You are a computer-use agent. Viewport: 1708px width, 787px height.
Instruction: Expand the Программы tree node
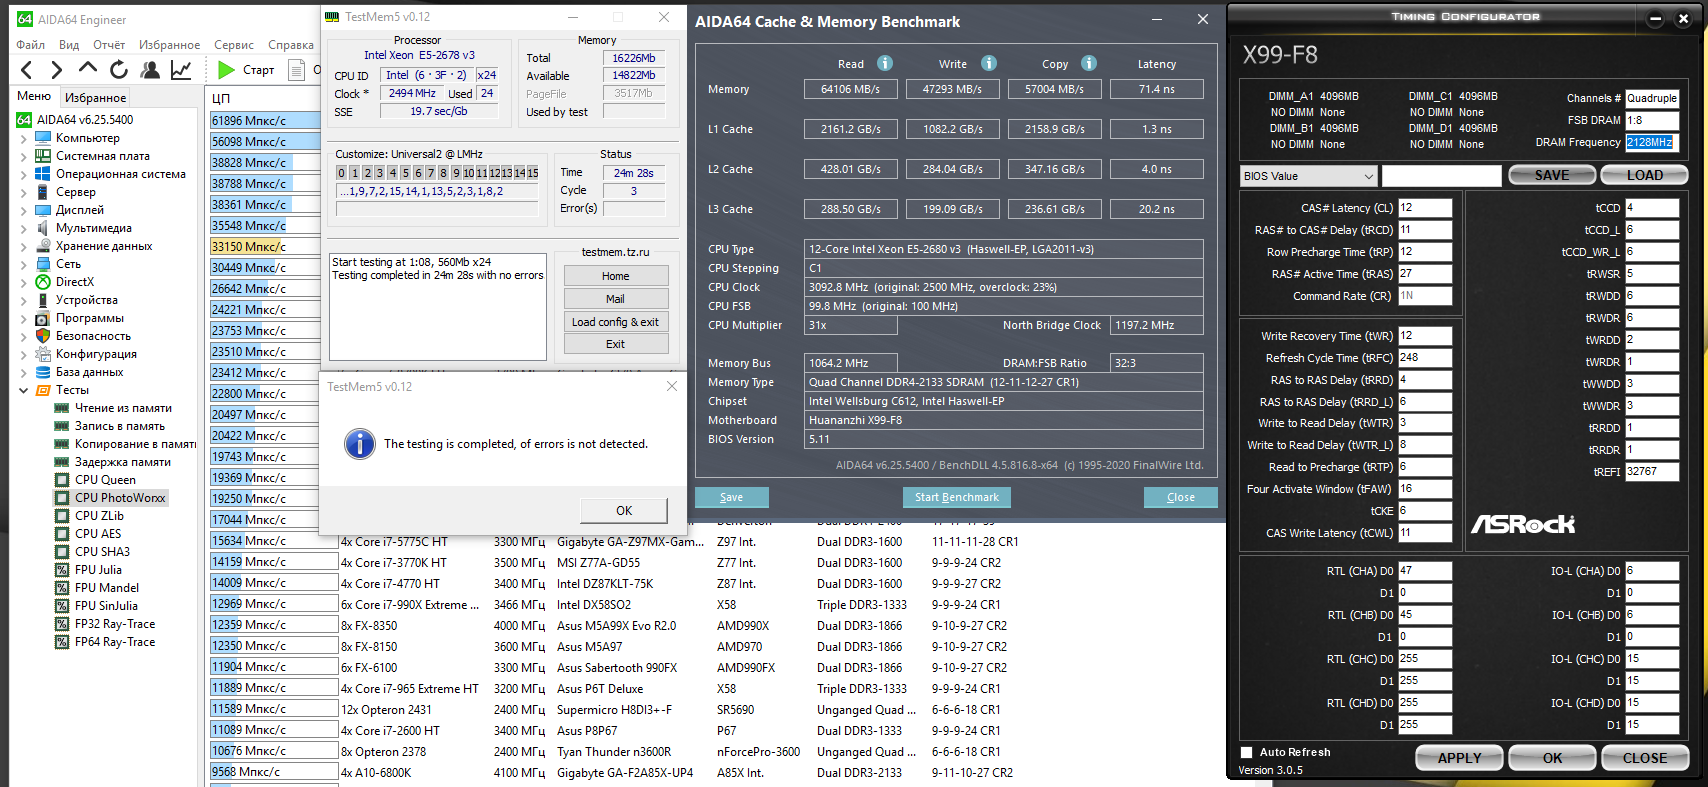click(x=23, y=318)
